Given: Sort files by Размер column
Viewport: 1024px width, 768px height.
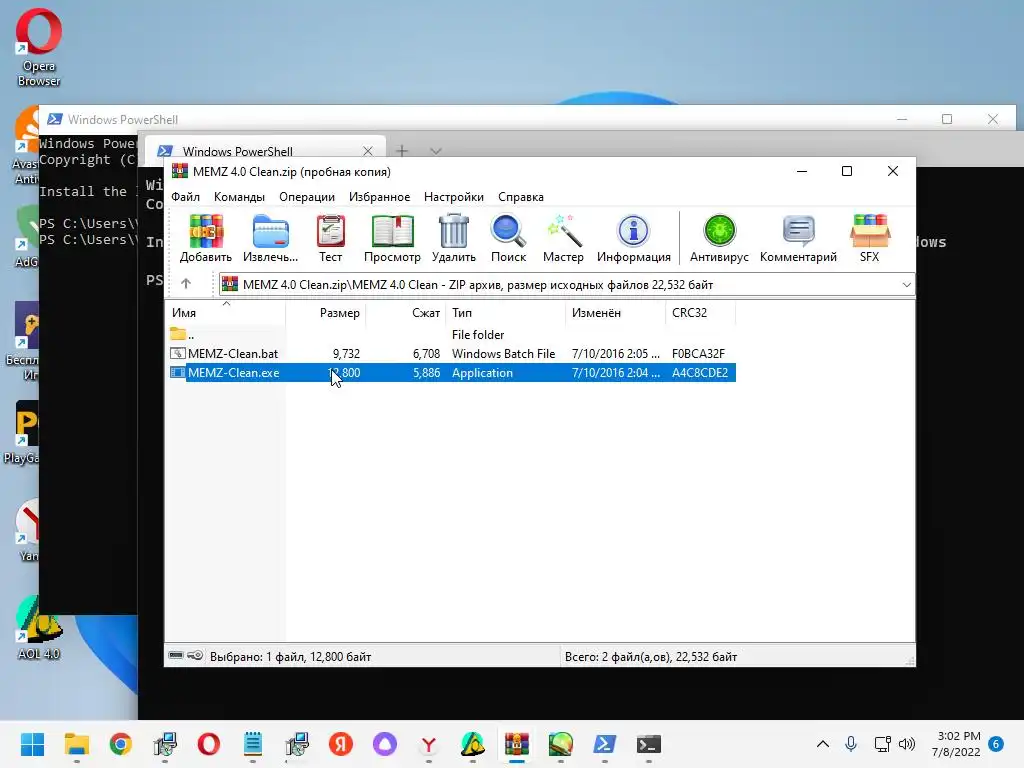Looking at the screenshot, I should [x=325, y=313].
